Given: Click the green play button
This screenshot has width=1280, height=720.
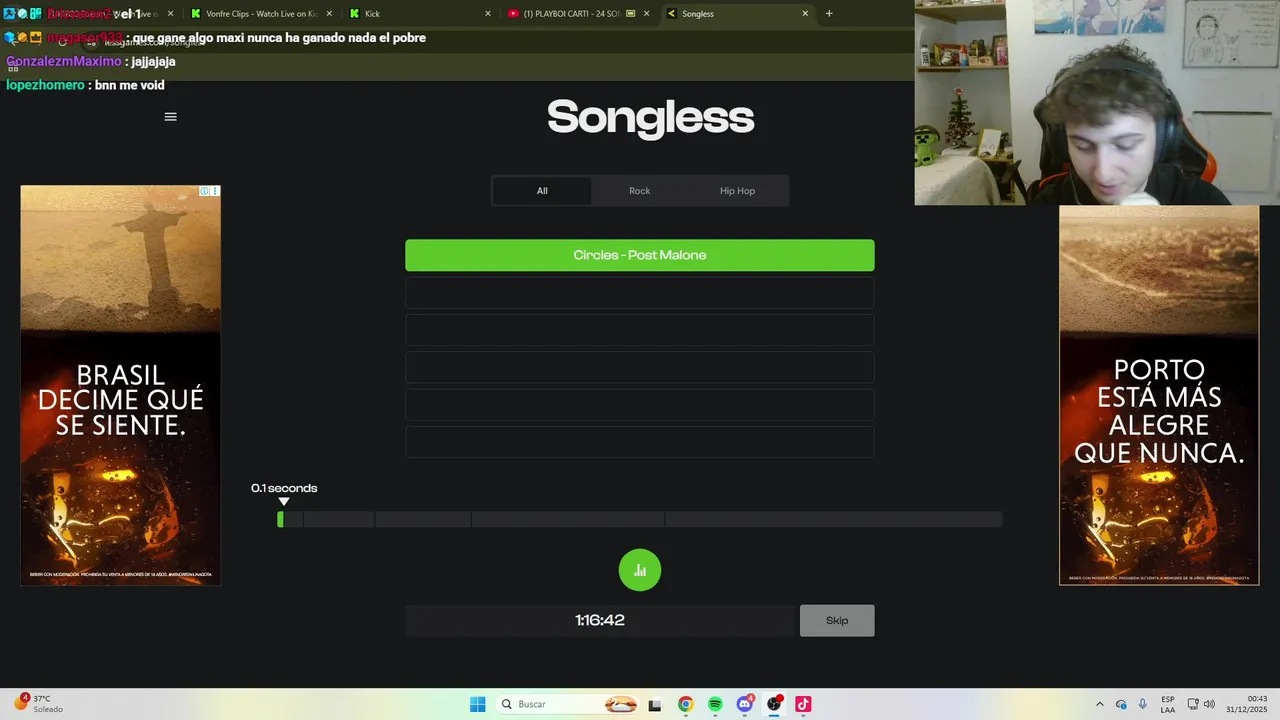Looking at the screenshot, I should pyautogui.click(x=640, y=570).
